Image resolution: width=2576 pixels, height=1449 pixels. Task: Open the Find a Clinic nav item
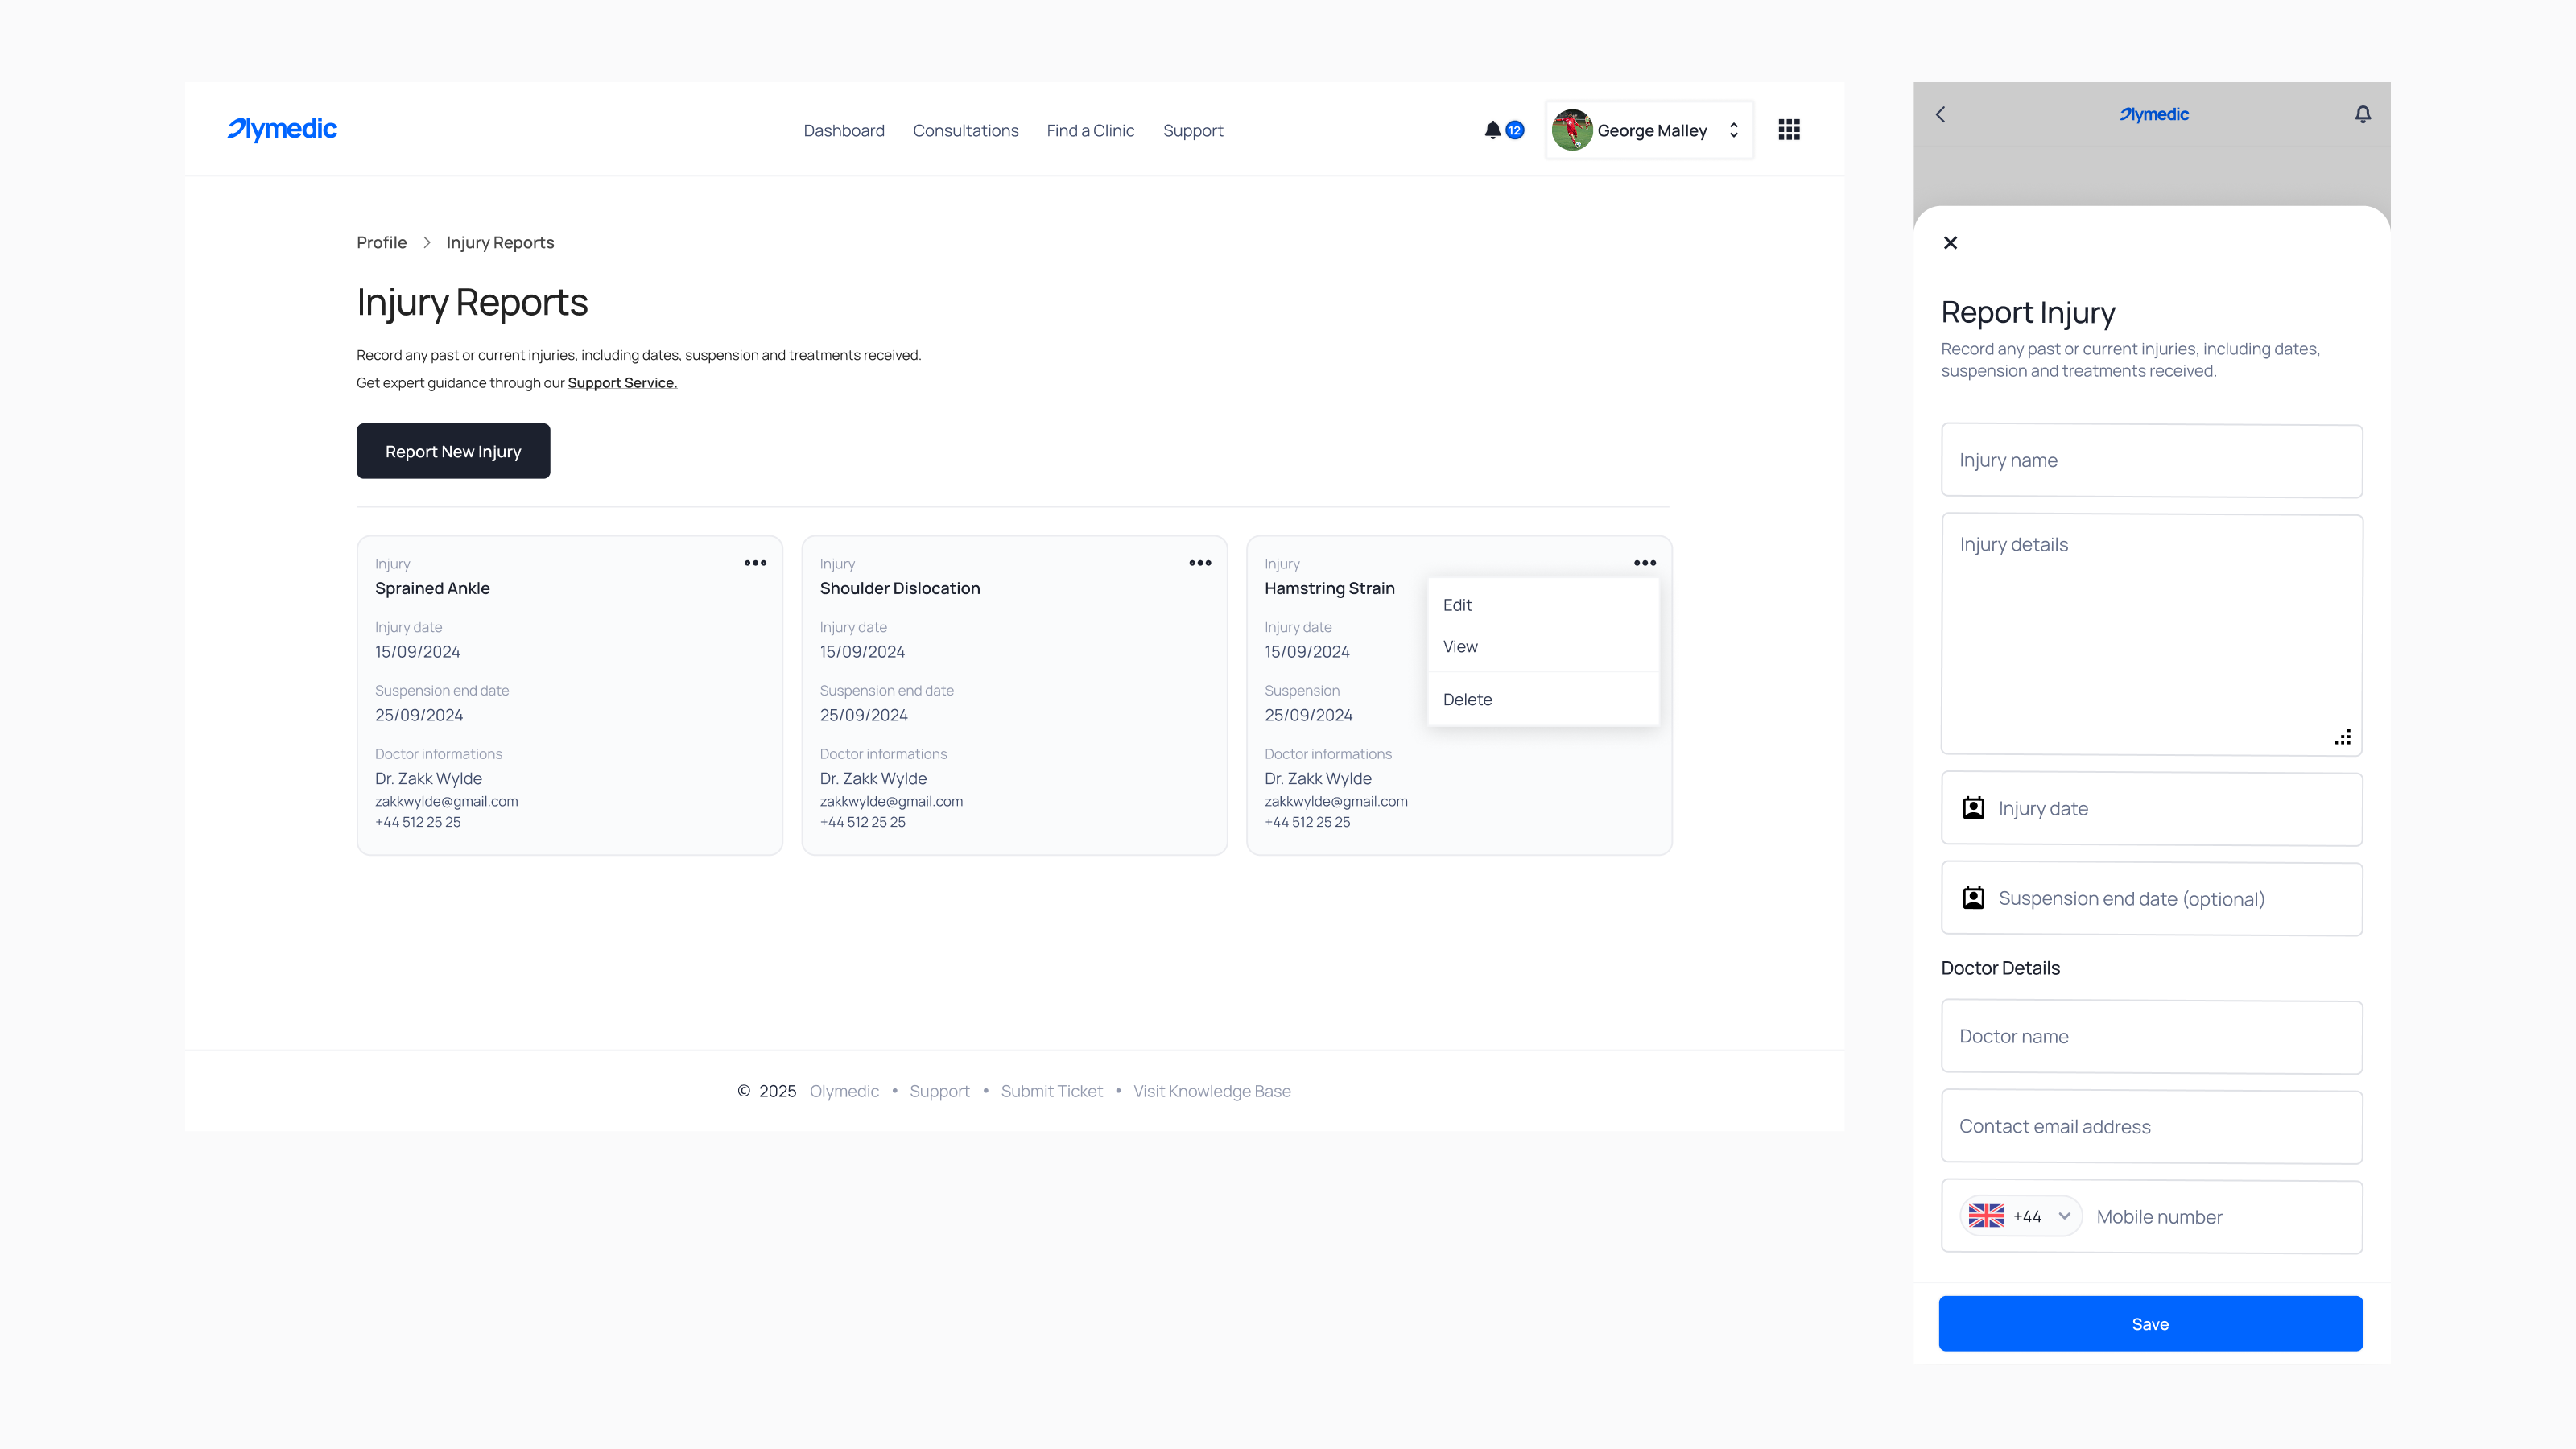pos(1090,130)
